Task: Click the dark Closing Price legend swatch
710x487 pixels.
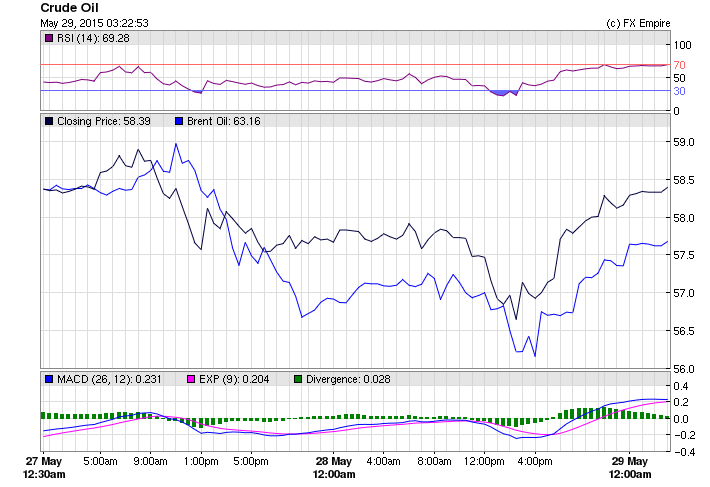Action: tap(49, 121)
